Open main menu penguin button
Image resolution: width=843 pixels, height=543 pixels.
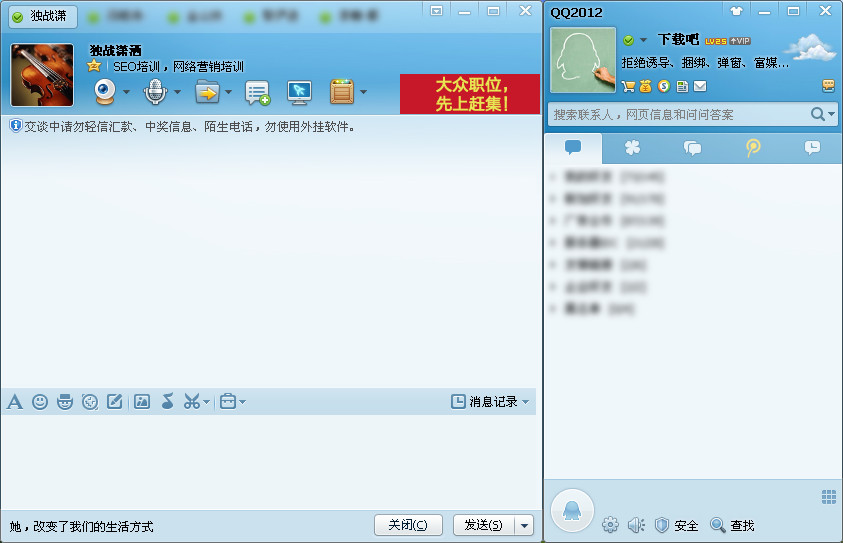point(573,510)
